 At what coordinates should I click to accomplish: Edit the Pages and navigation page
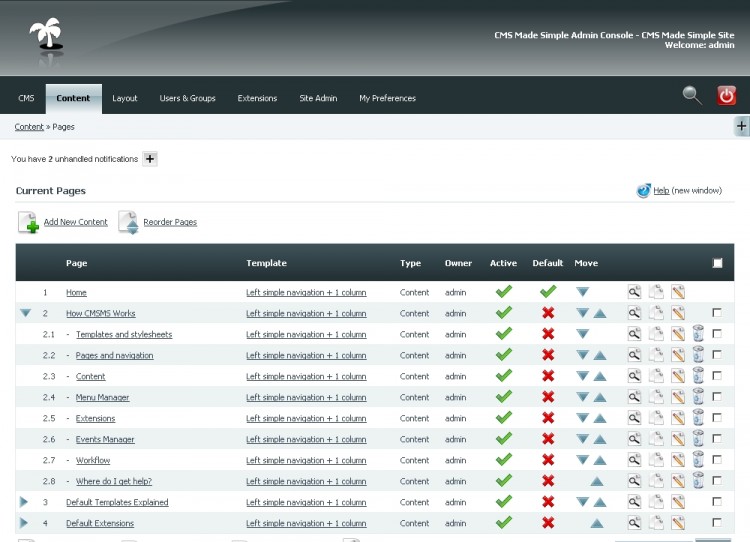678,355
